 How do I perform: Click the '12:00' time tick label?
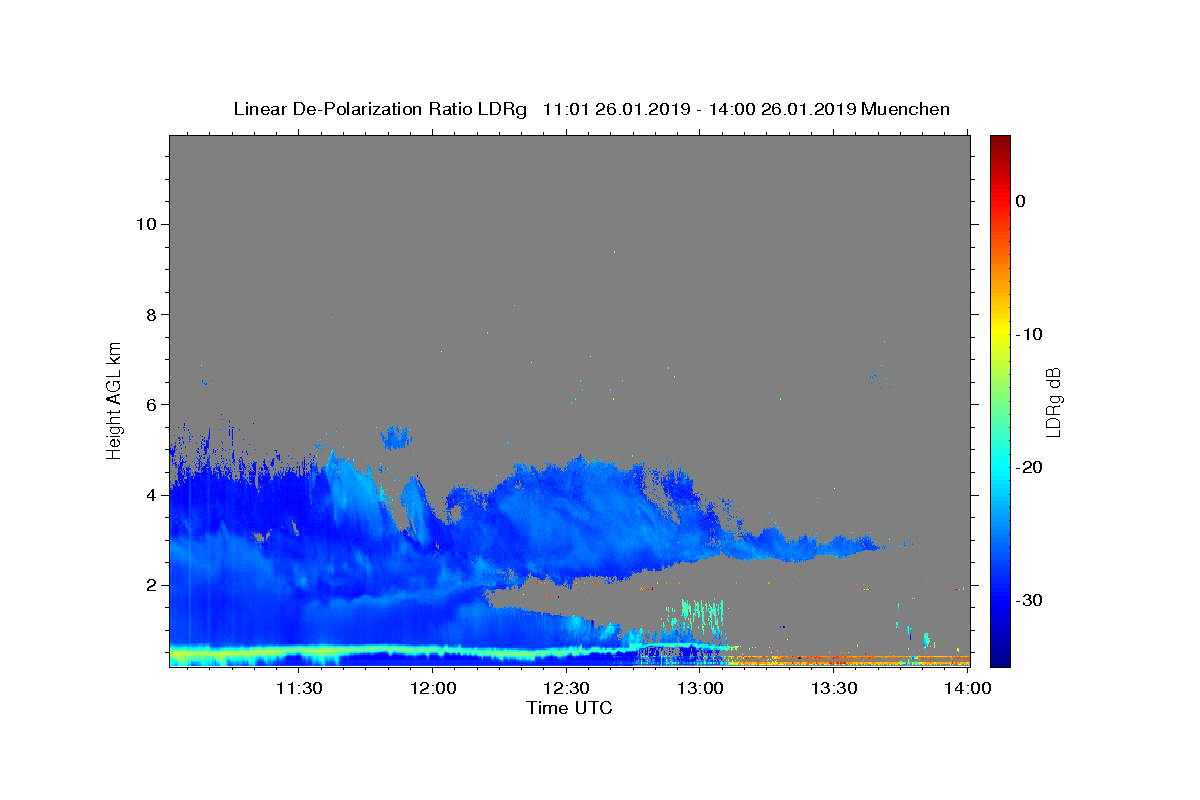pos(432,688)
